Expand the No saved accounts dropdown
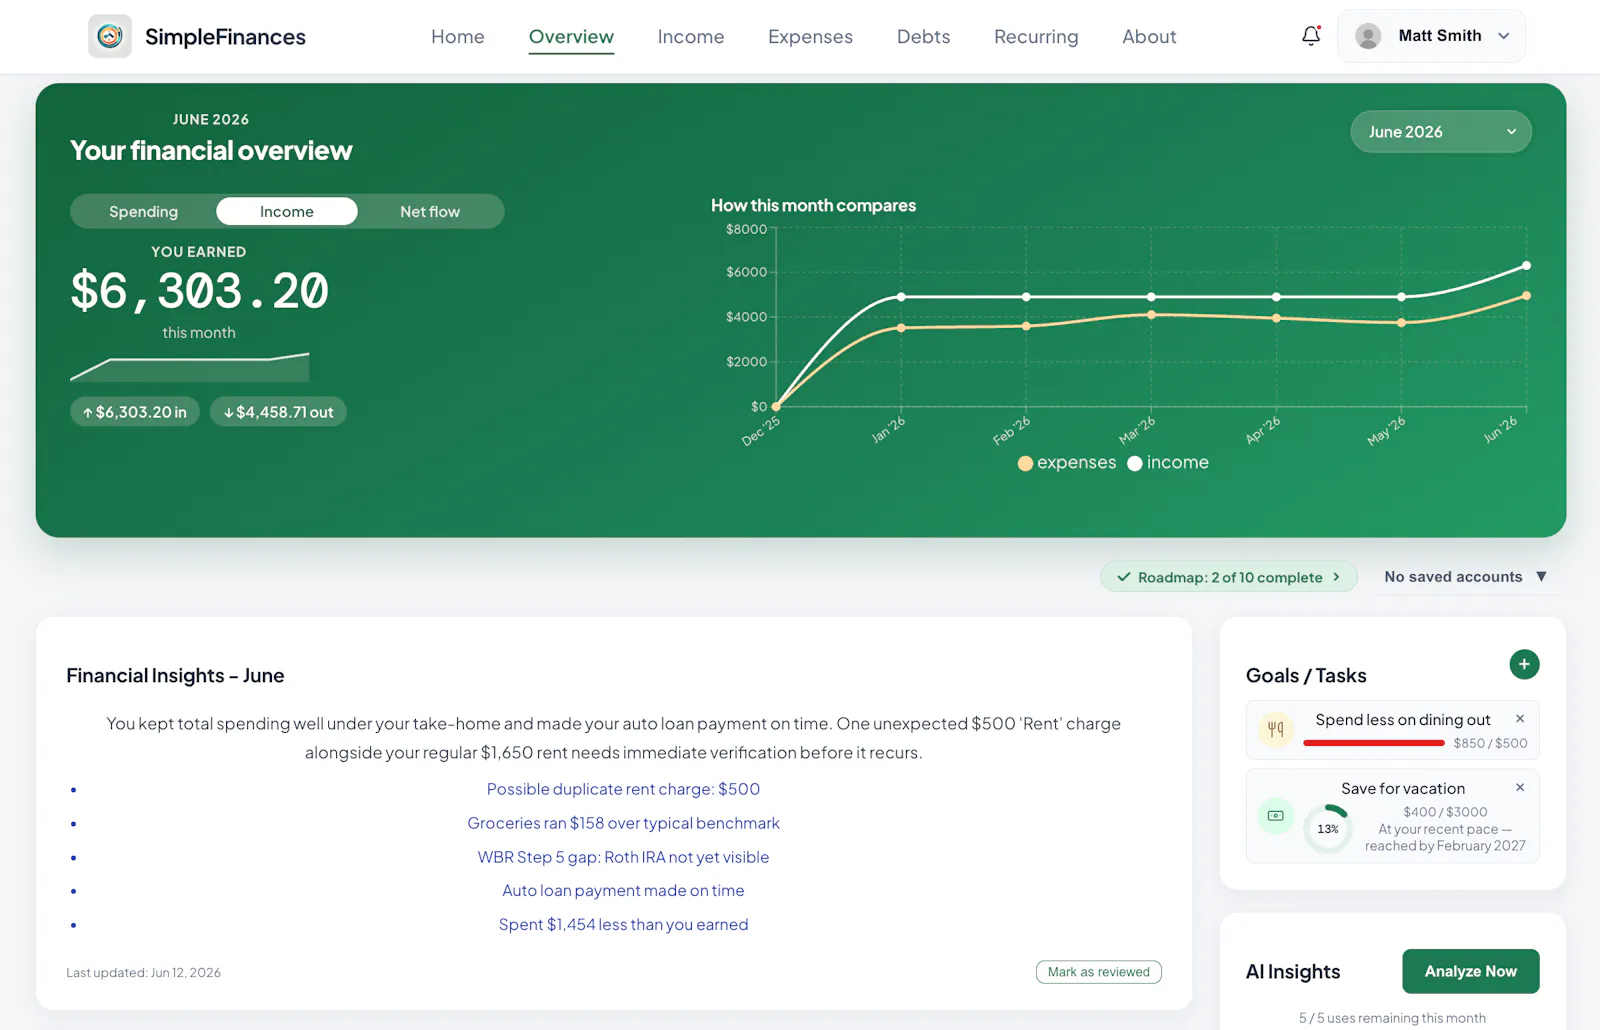This screenshot has height=1030, width=1600. [1465, 577]
